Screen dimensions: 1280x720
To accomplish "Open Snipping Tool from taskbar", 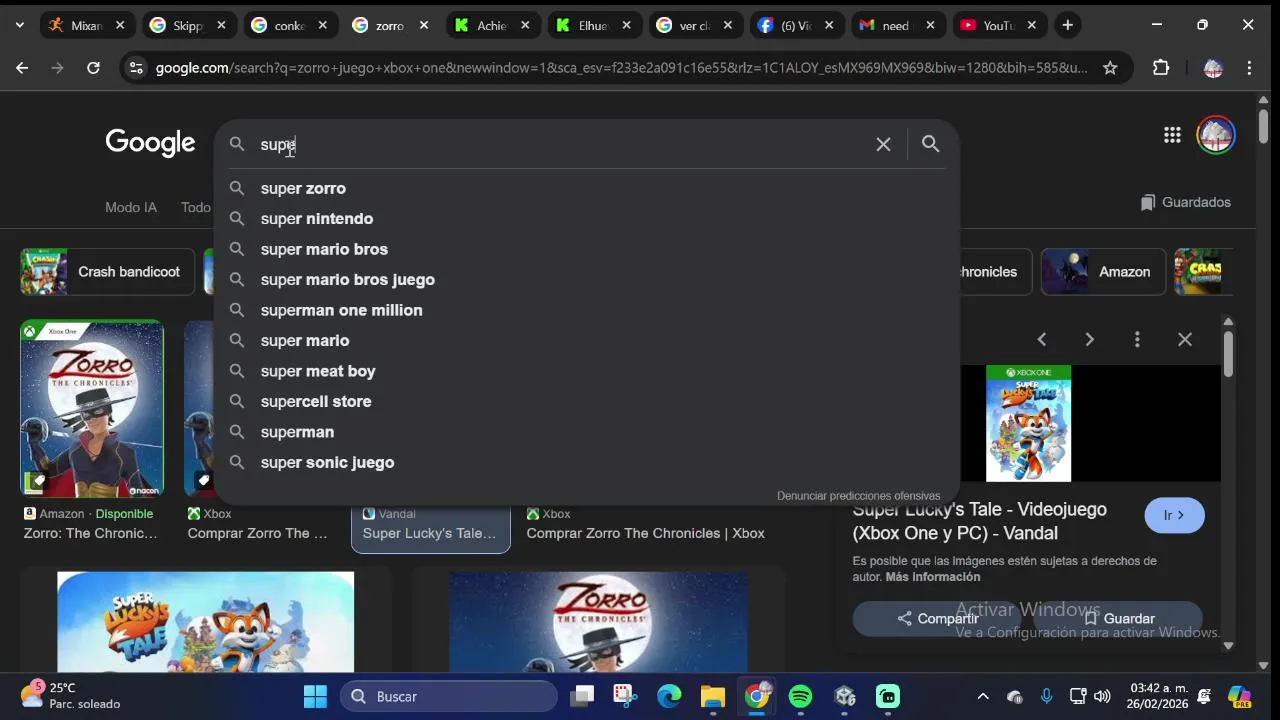I will (x=625, y=696).
